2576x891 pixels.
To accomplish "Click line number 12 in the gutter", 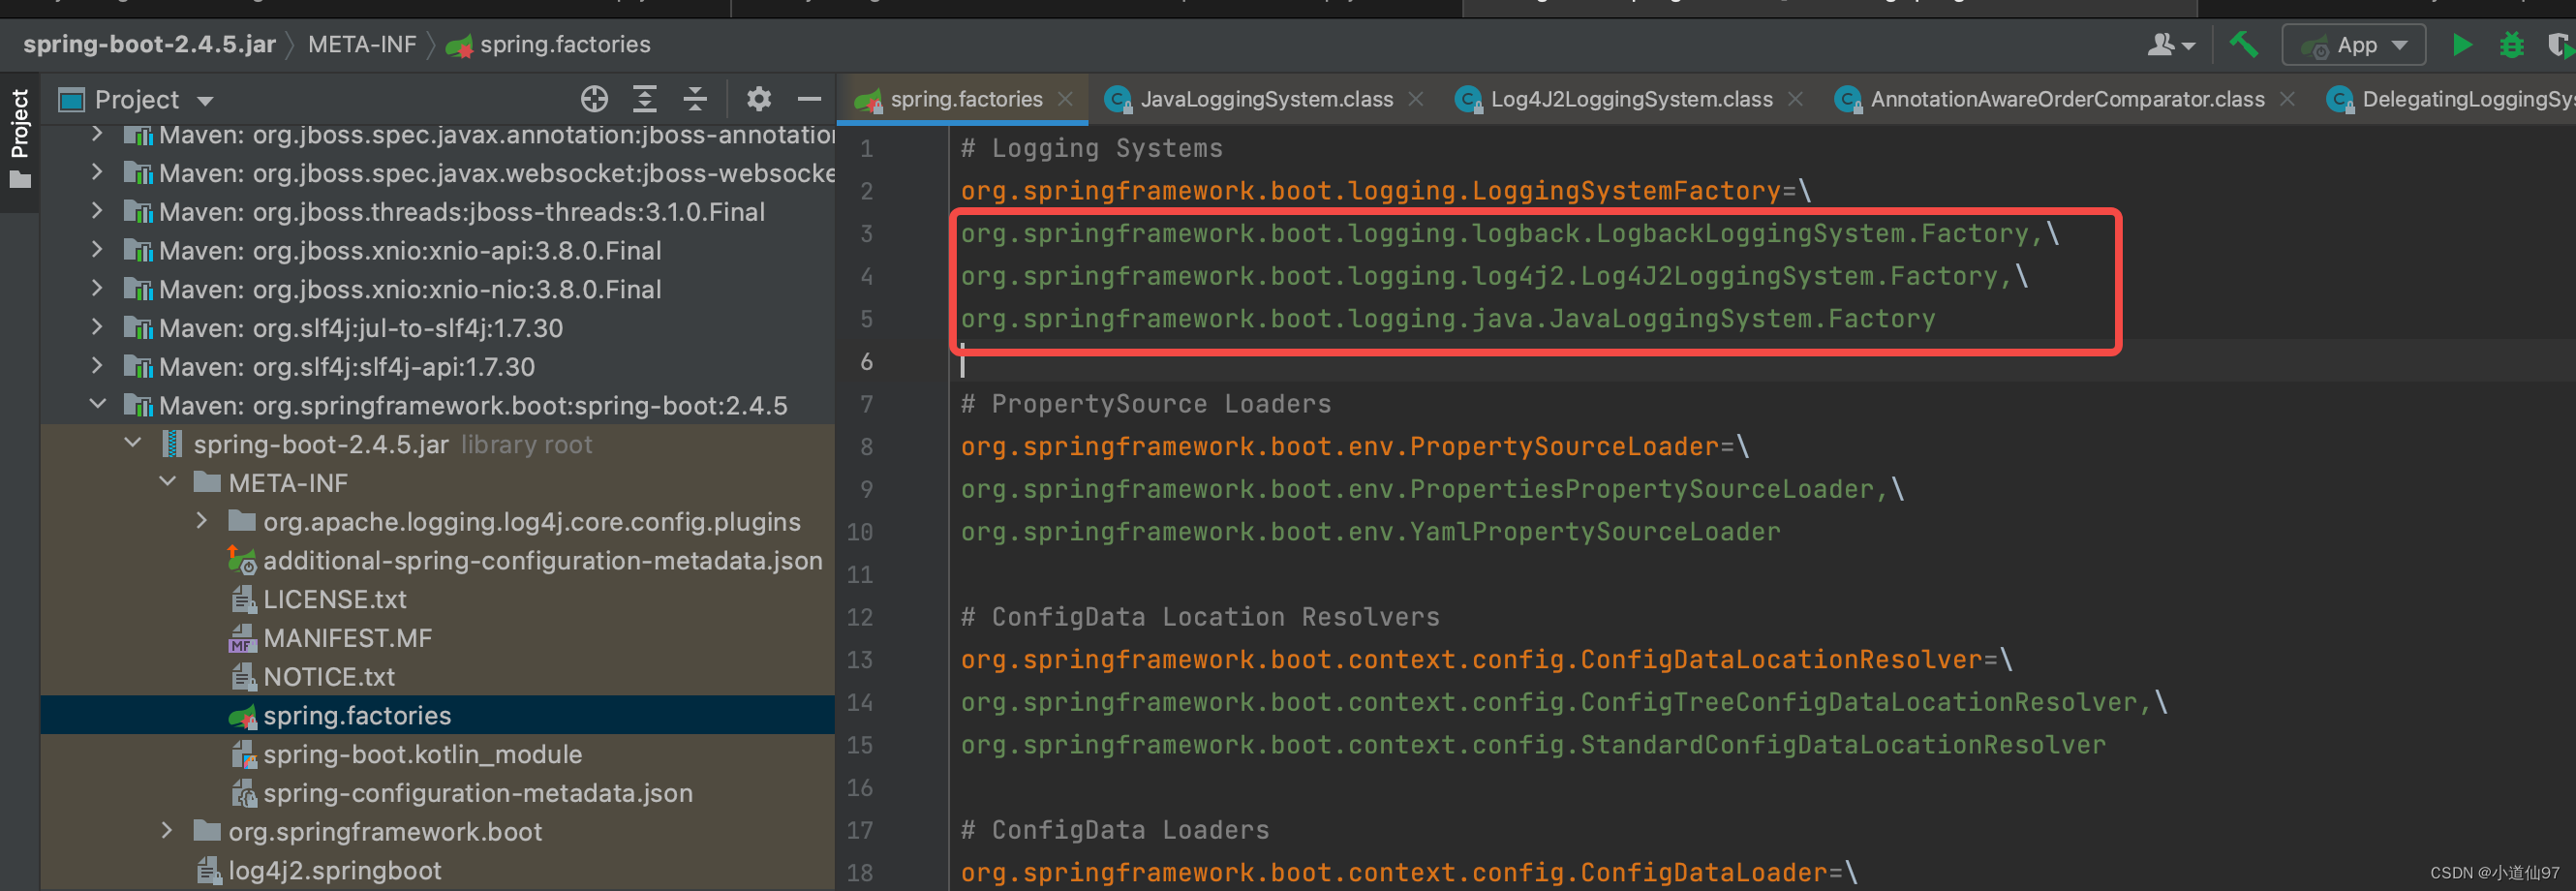I will coord(860,617).
